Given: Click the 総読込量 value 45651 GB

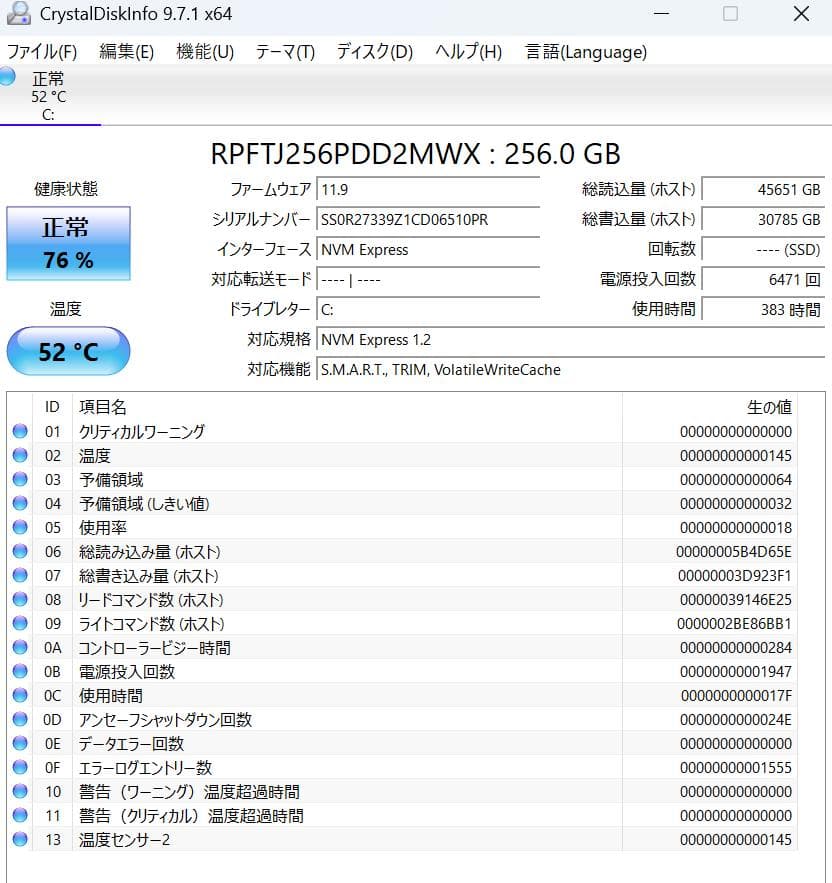Looking at the screenshot, I should [763, 189].
